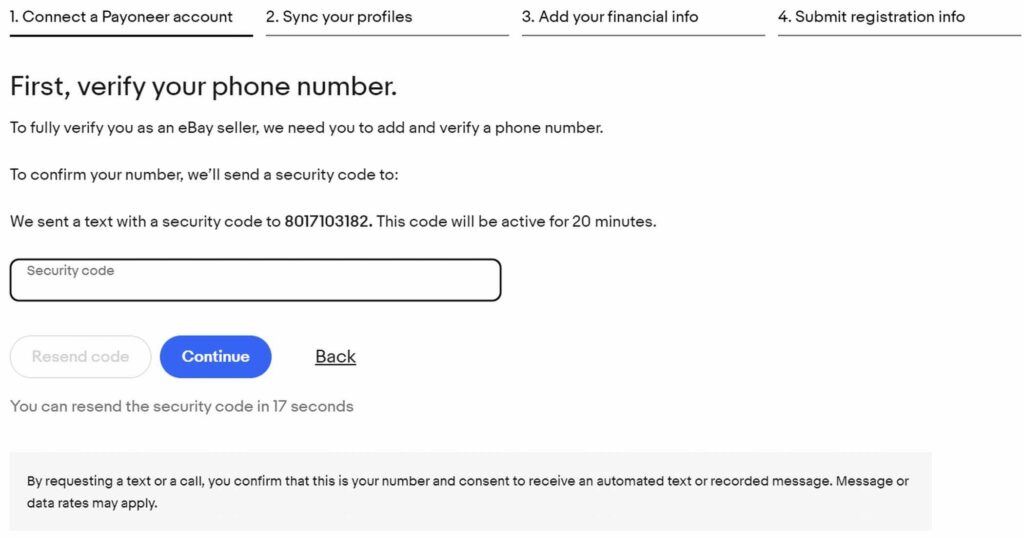Viewport: 1024px width, 538px height.
Task: Focus the Security code input field
Action: pos(255,284)
